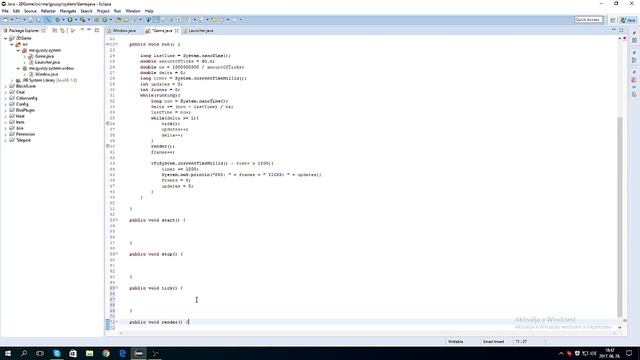Open File Explorer from the taskbar

[89, 353]
